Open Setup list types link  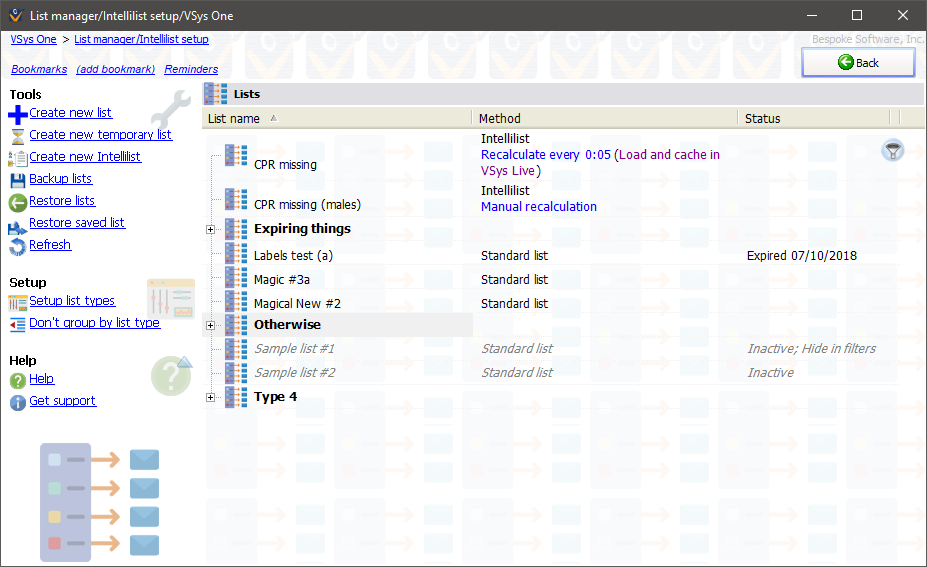[x=72, y=300]
